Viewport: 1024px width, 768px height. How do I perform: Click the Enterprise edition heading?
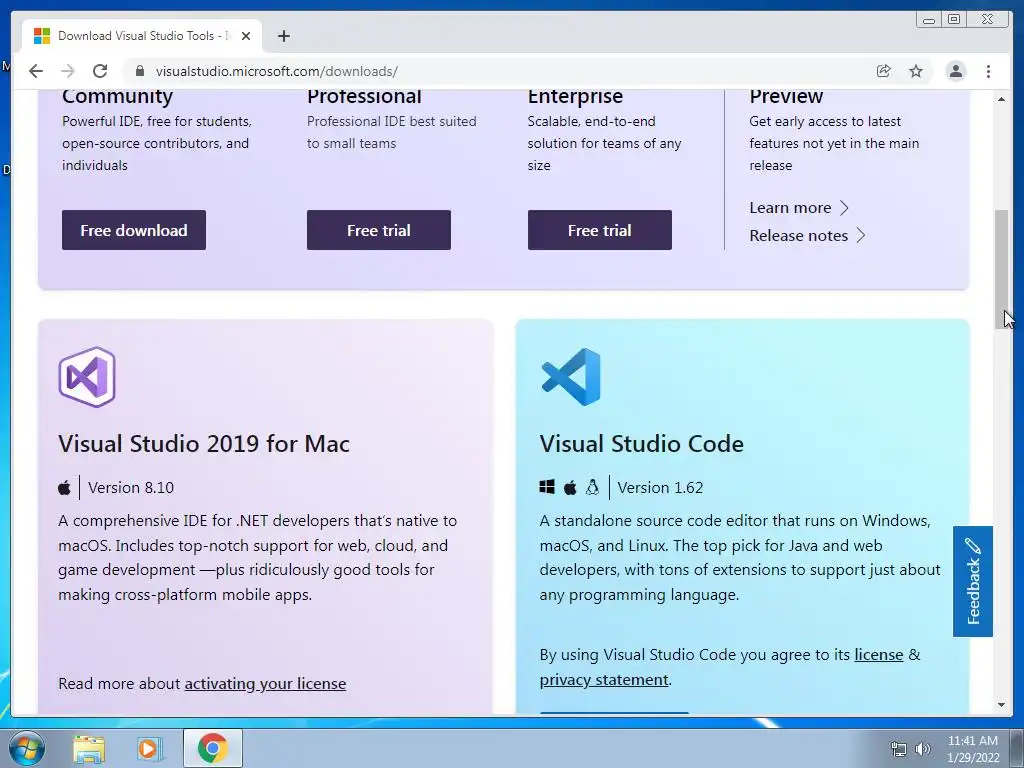575,97
